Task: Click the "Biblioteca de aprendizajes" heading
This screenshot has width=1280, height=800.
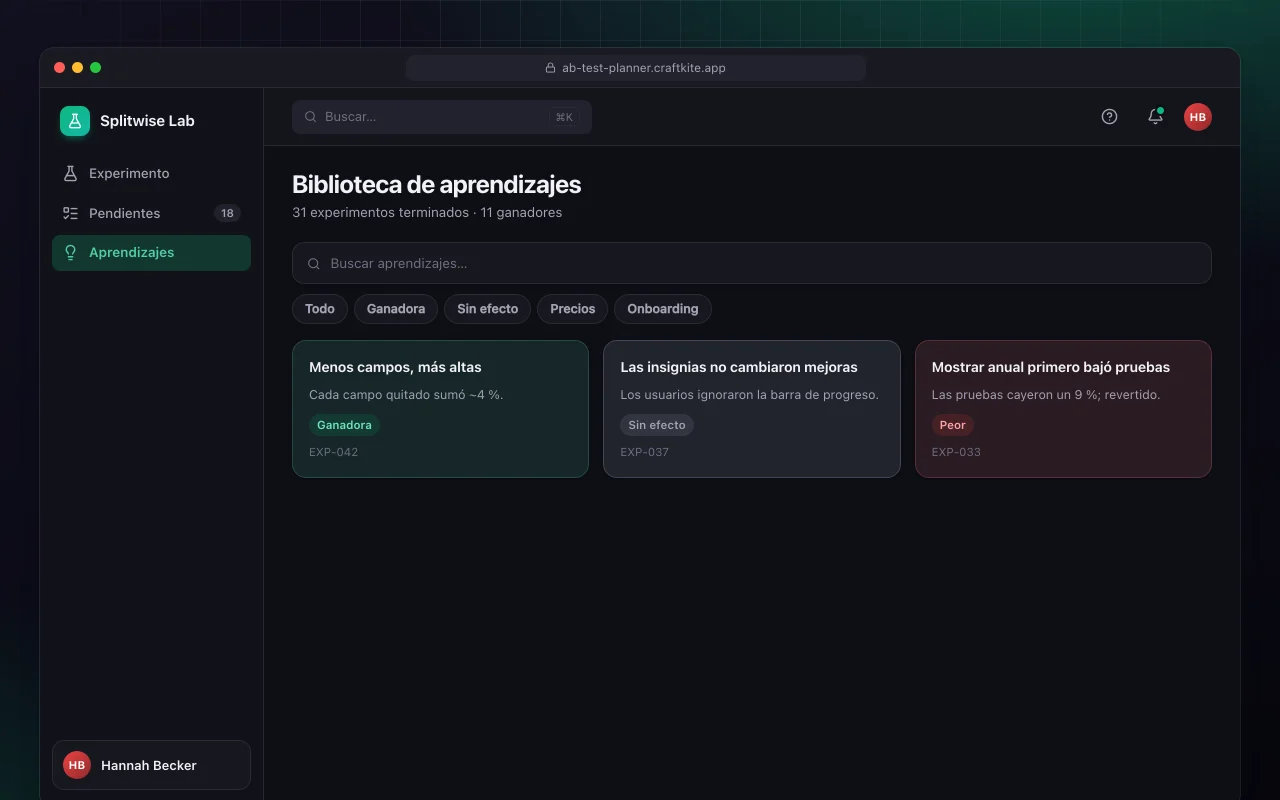Action: 436,184
